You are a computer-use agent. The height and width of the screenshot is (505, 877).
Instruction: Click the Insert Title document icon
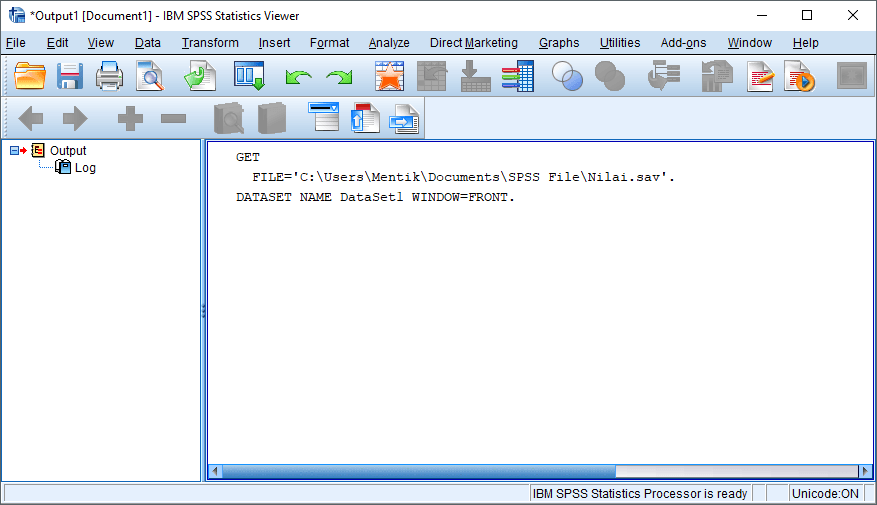point(365,117)
